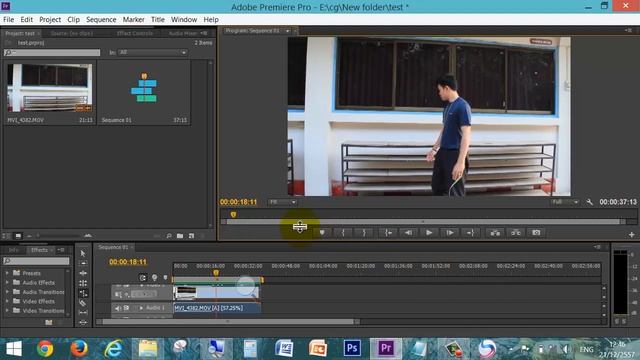This screenshot has height=360, width=640.
Task: Click the timeline timecode 00:00:18:11
Action: pos(128,262)
